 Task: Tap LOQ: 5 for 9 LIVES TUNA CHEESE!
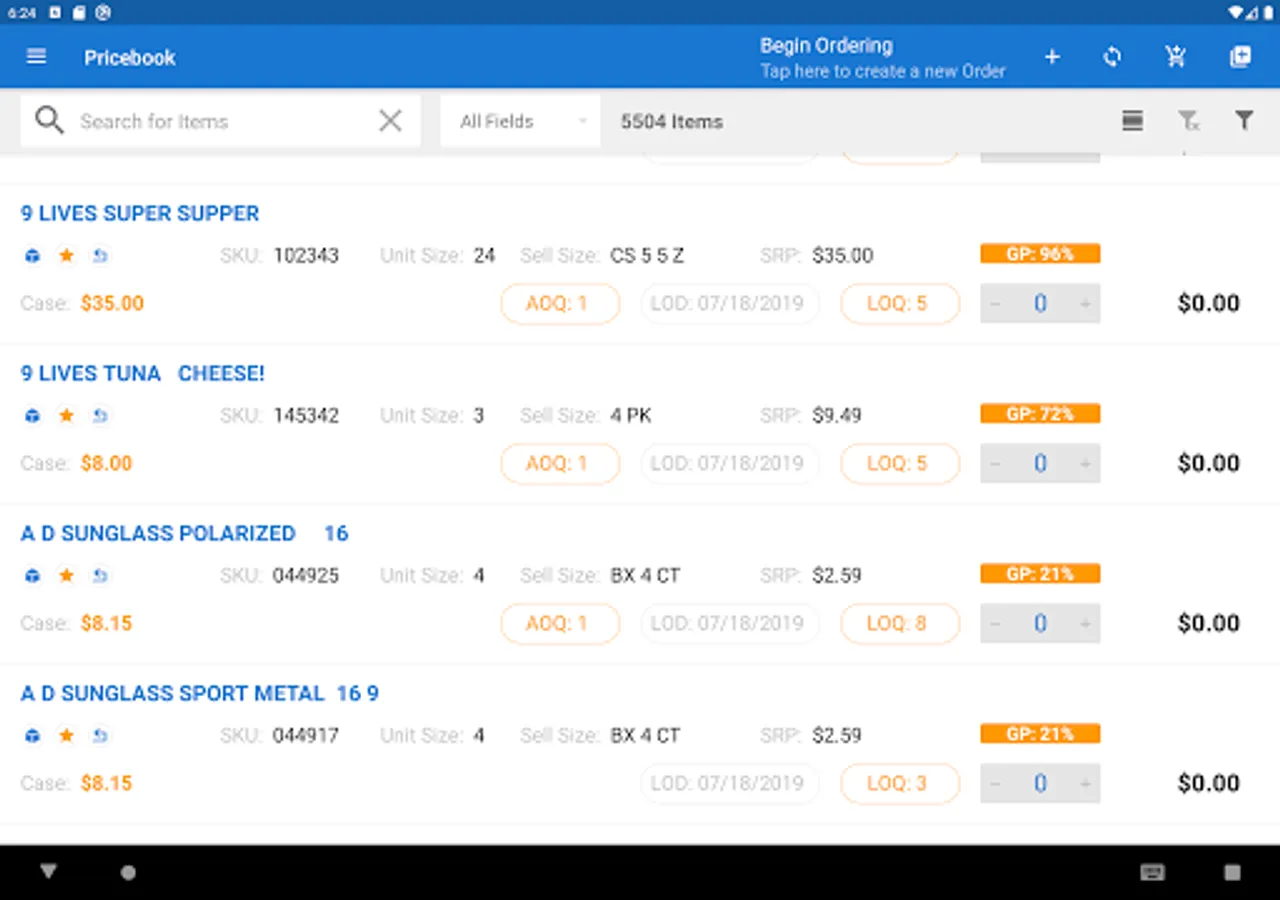click(x=900, y=463)
